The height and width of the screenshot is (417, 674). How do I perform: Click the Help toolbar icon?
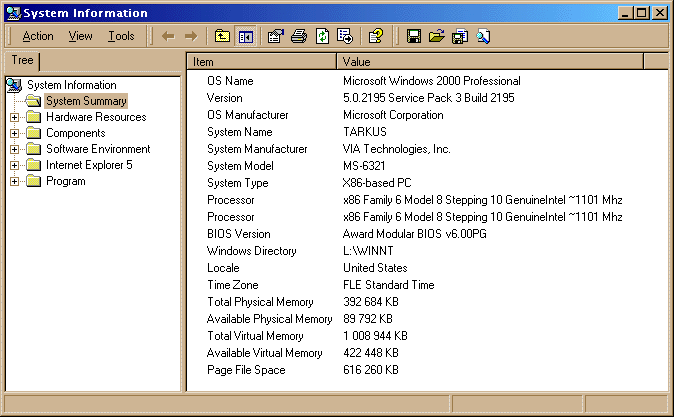coord(376,36)
